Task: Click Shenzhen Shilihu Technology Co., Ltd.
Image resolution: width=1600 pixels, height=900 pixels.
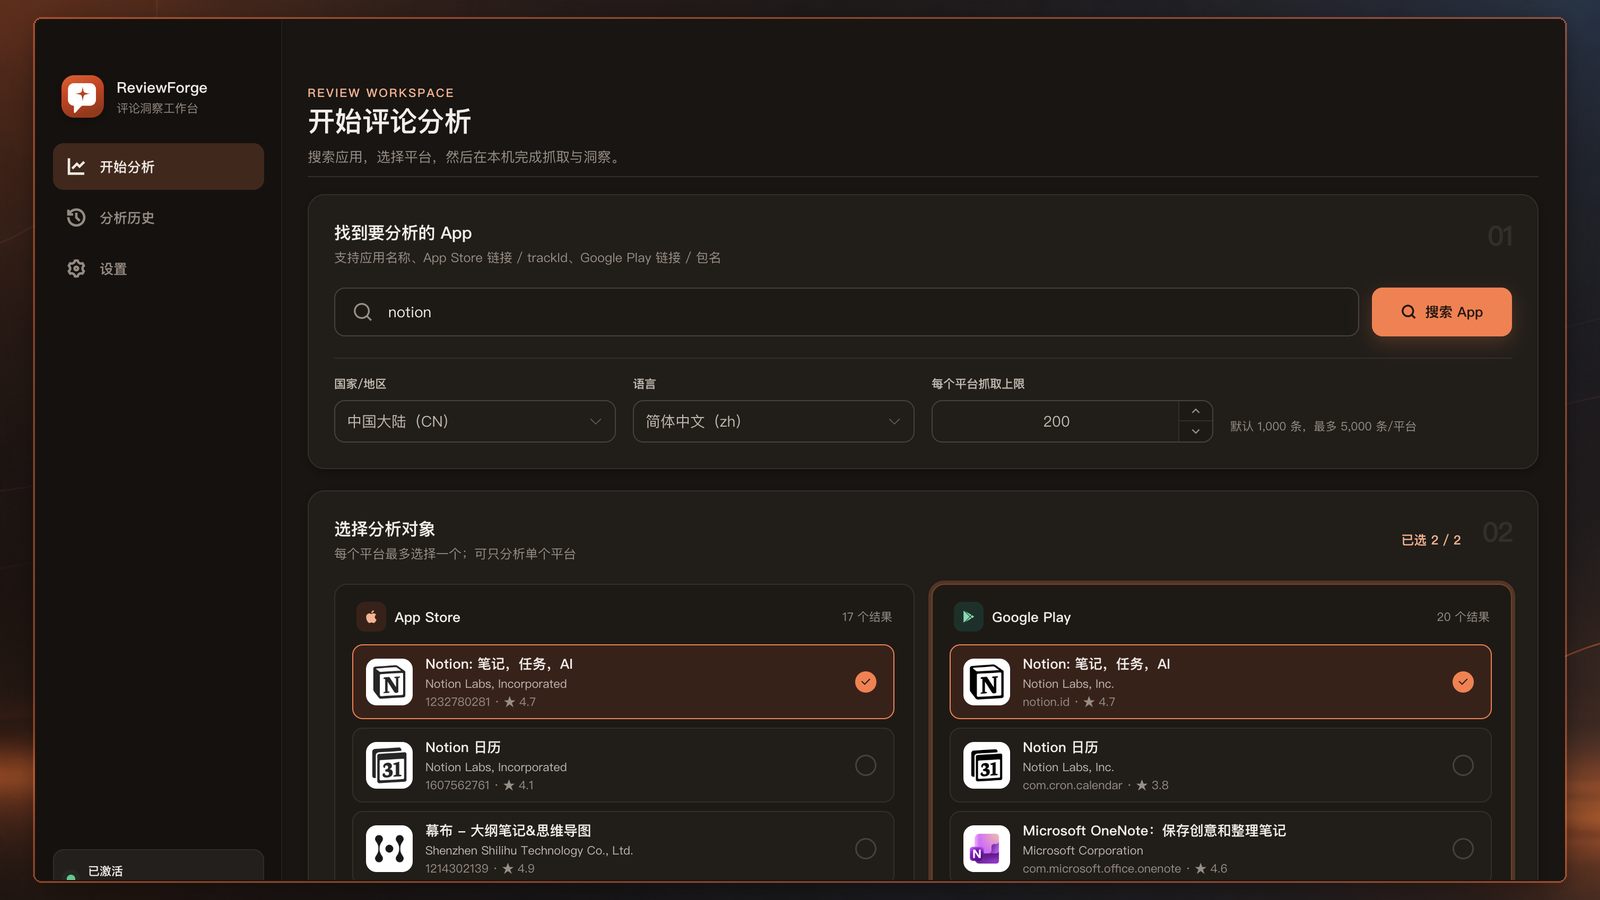Action: pyautogui.click(x=529, y=850)
